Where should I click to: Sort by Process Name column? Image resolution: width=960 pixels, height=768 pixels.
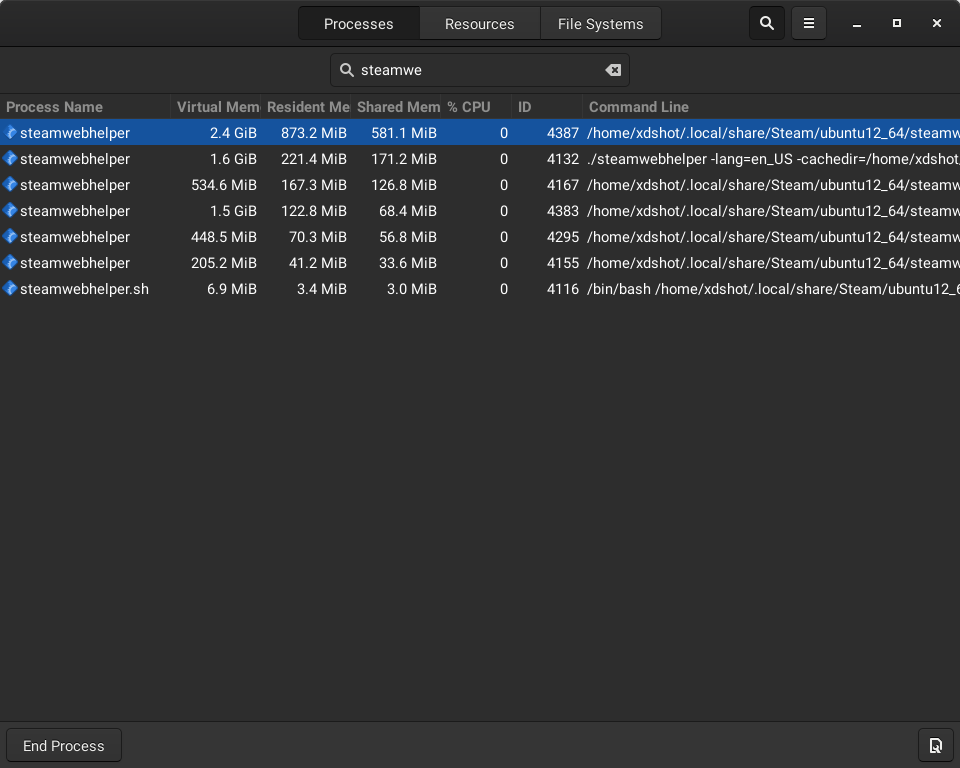85,107
